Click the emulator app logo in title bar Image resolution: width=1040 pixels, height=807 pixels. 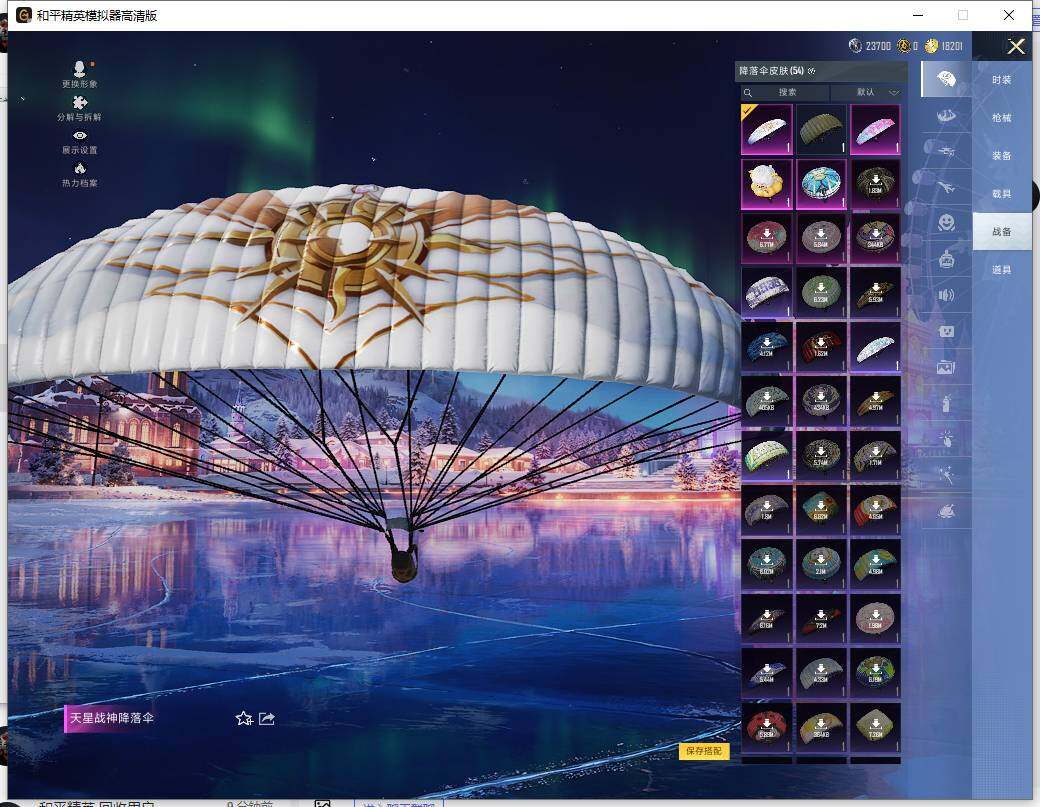(x=23, y=15)
